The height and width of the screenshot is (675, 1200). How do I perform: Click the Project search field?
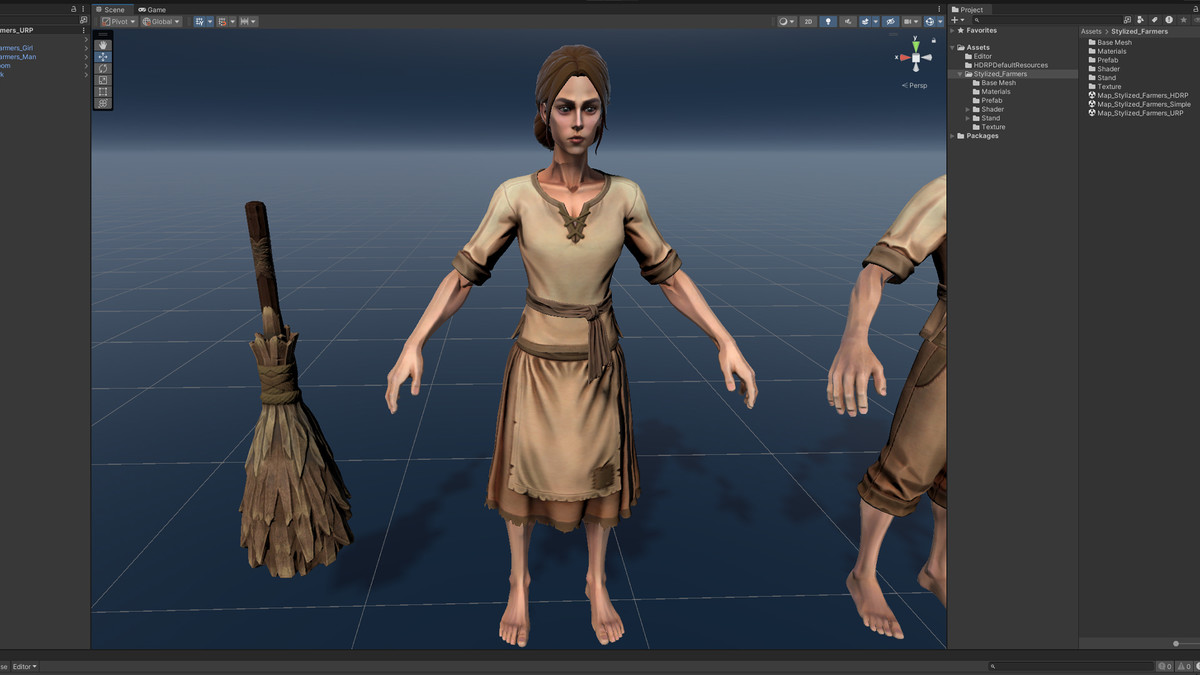point(1046,20)
